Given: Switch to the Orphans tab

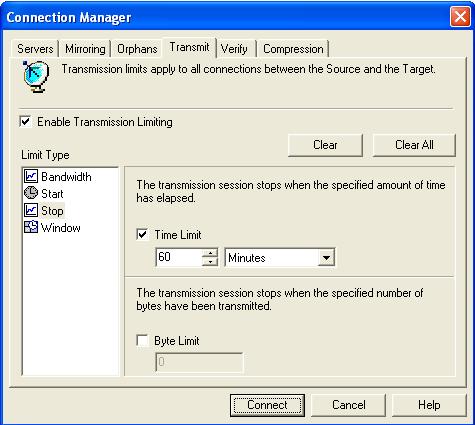Looking at the screenshot, I should tap(137, 49).
